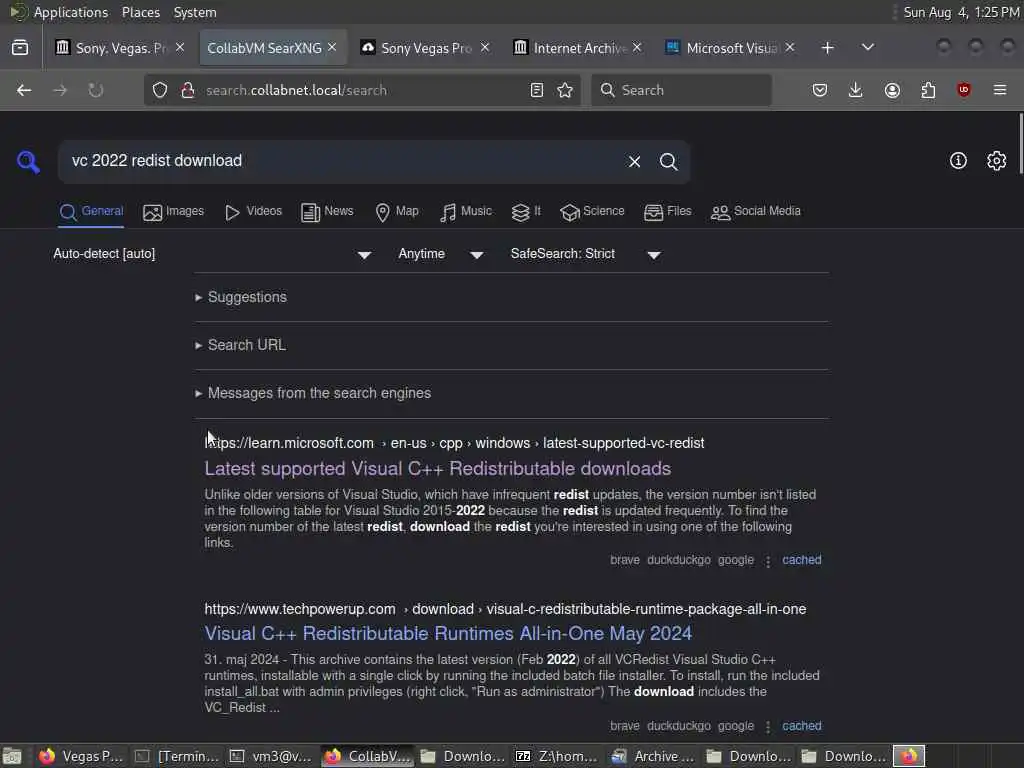Open the Auto-detect language dropdown
The width and height of the screenshot is (1024, 768).
pyautogui.click(x=213, y=254)
